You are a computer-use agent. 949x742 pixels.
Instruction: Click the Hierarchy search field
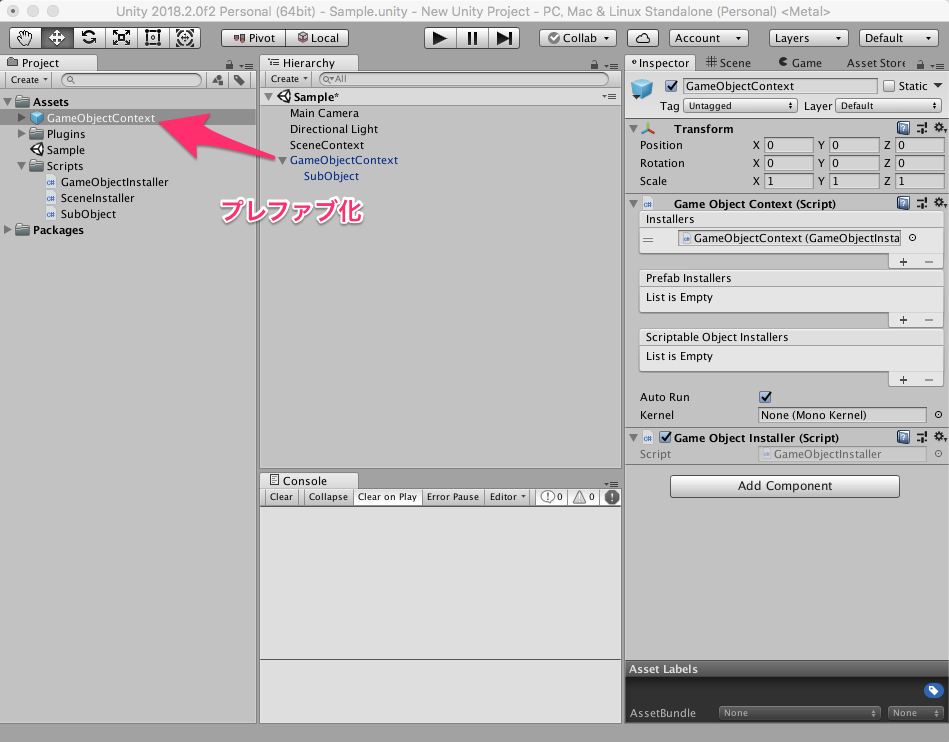[x=464, y=79]
